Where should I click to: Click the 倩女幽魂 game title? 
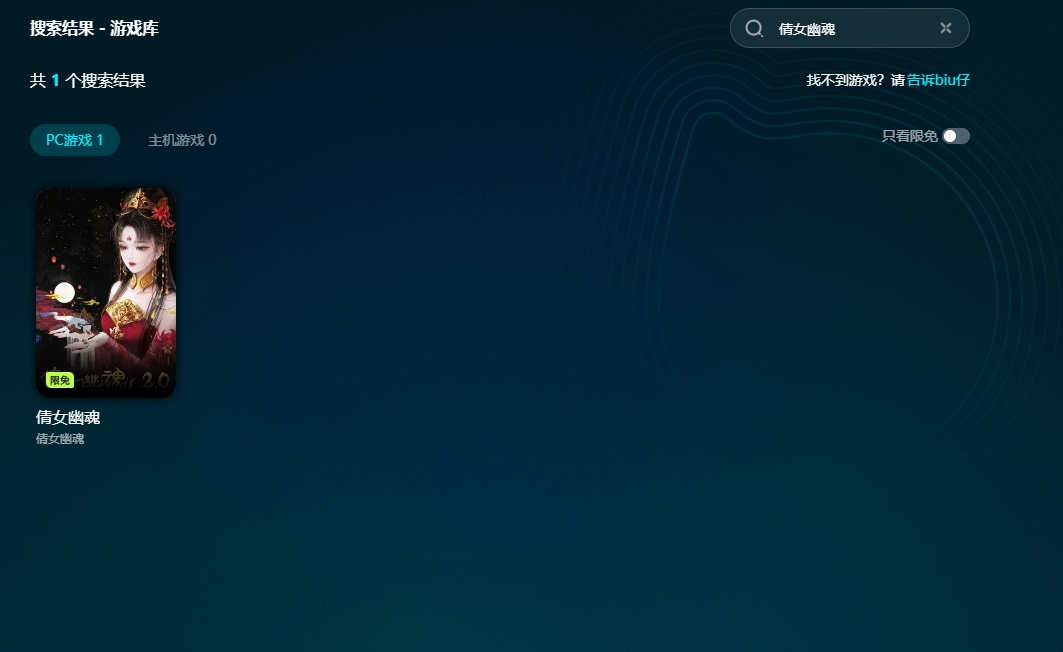[x=68, y=417]
